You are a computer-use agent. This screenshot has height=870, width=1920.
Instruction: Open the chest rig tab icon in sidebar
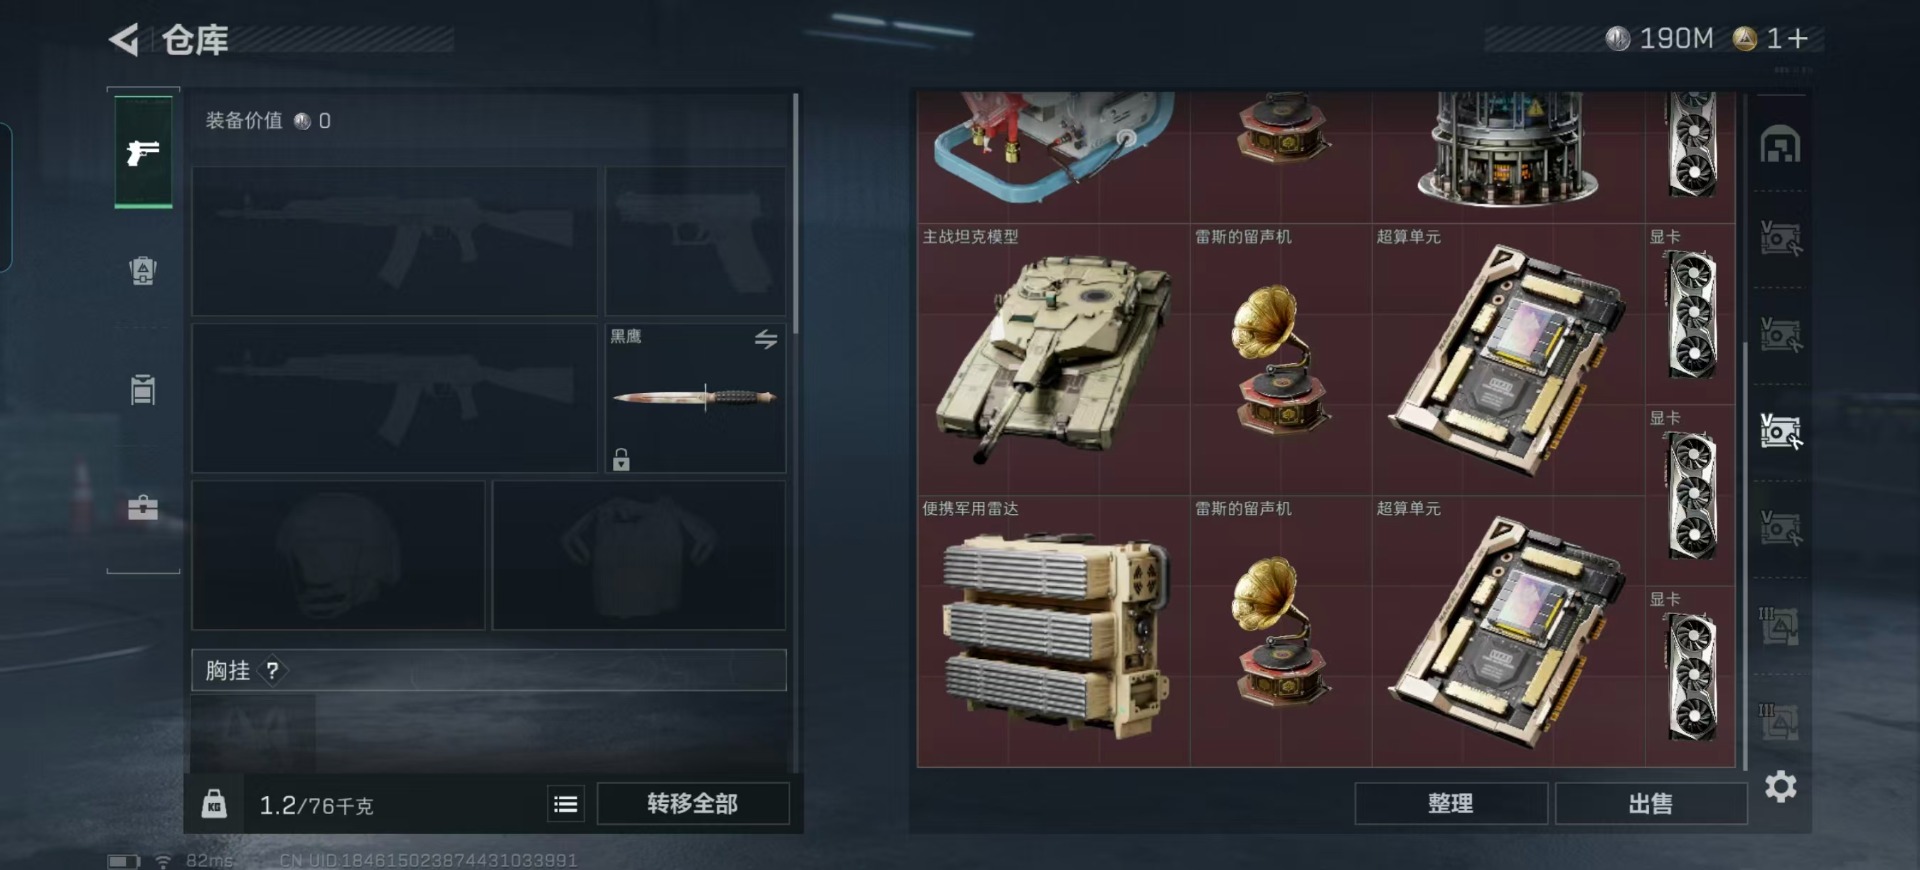(143, 389)
